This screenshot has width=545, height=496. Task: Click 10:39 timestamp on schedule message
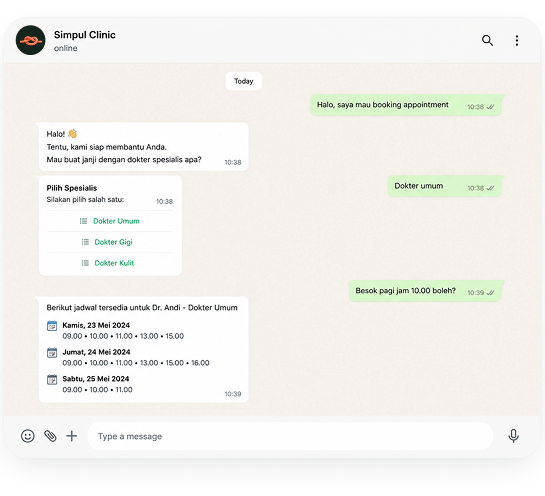[233, 394]
